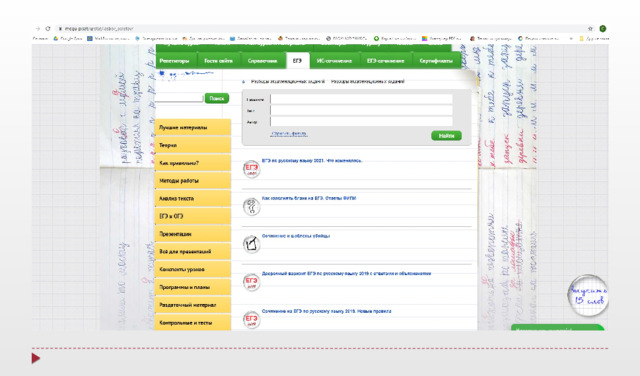Open the Google Docs bookmark in the bookmarks bar
640x376 pixels.
click(68, 38)
